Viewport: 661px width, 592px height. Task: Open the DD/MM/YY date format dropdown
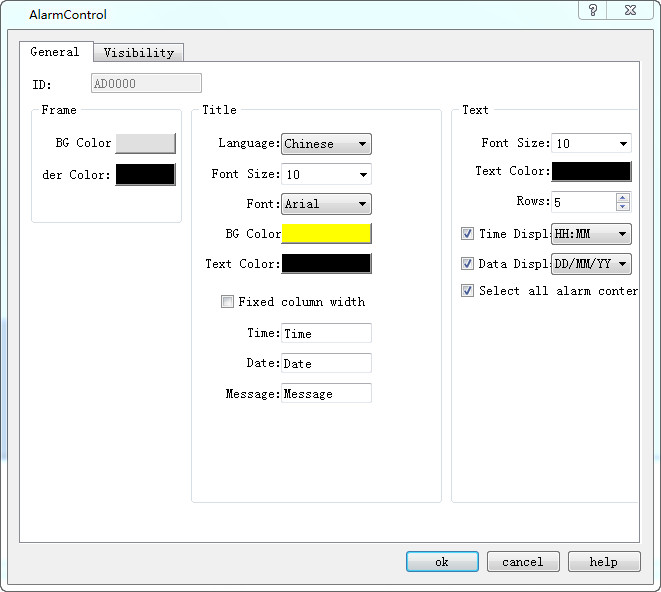(x=591, y=264)
